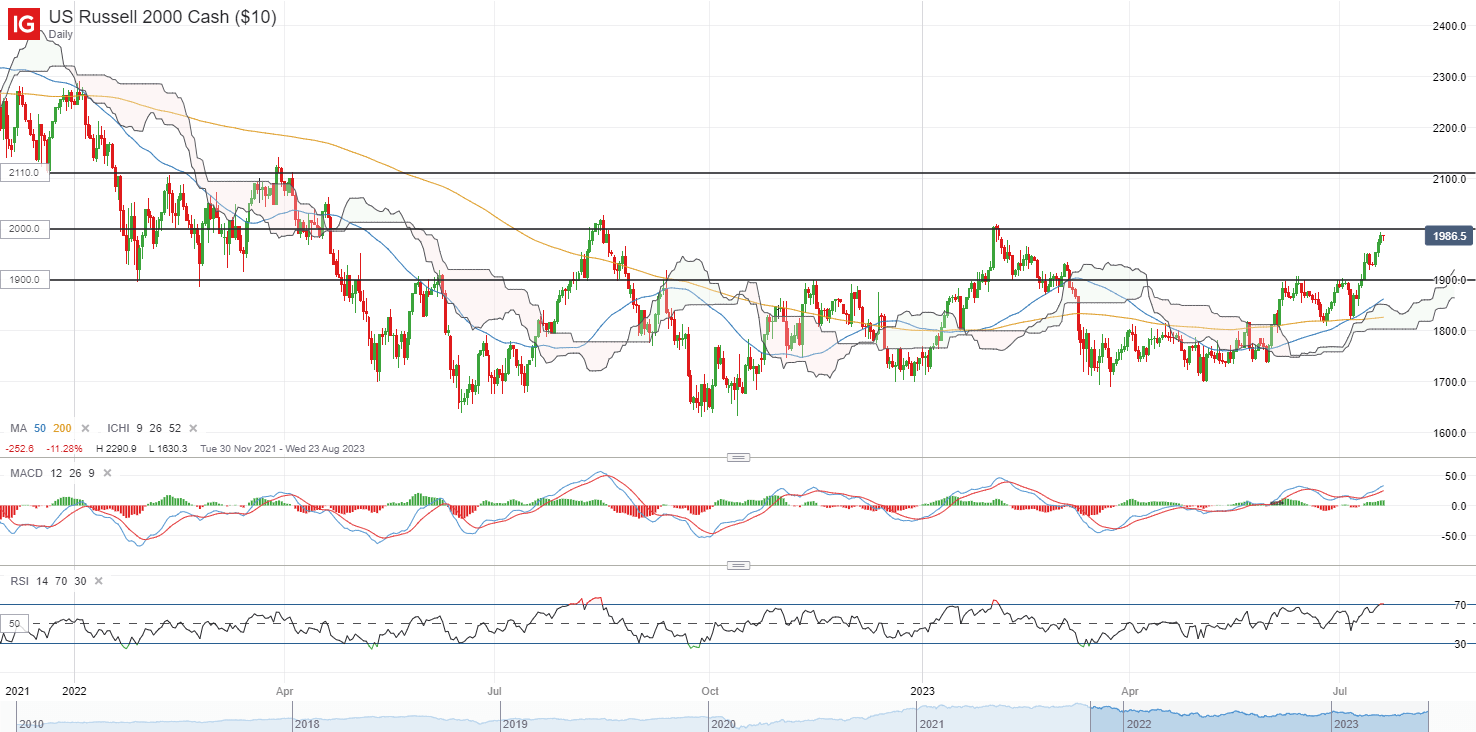The height and width of the screenshot is (732, 1476).
Task: Open the MACD indicator settings label
Action: [x=26, y=473]
